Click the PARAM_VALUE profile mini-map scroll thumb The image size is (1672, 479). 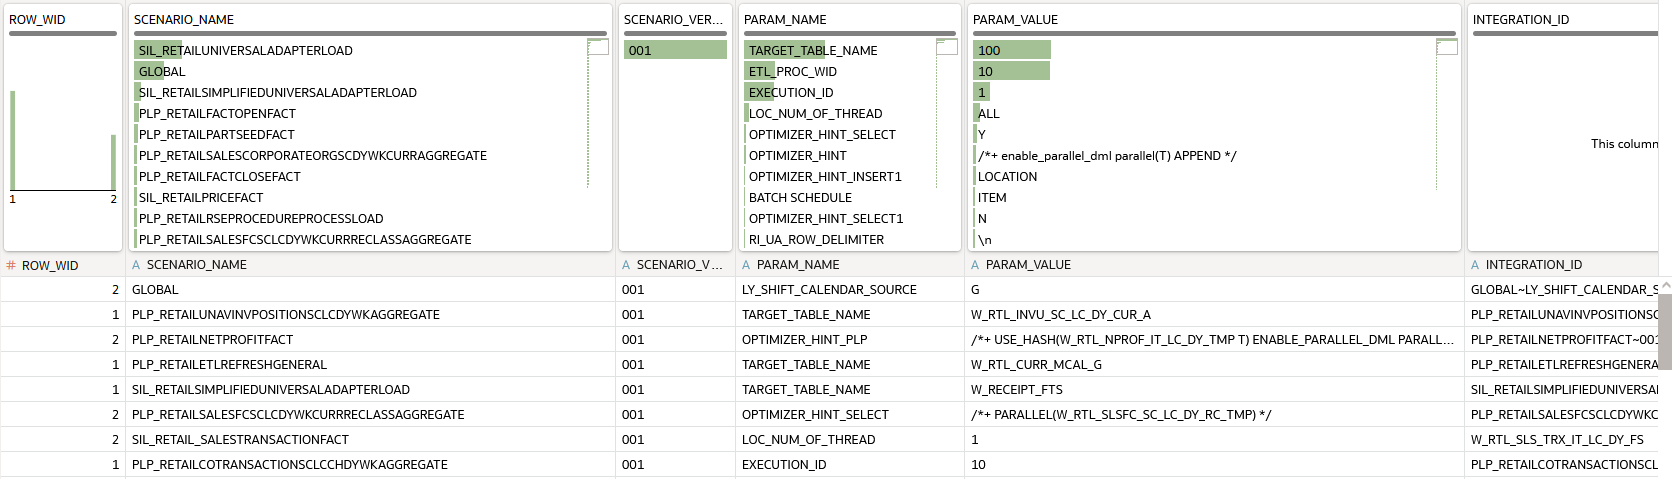click(1447, 47)
